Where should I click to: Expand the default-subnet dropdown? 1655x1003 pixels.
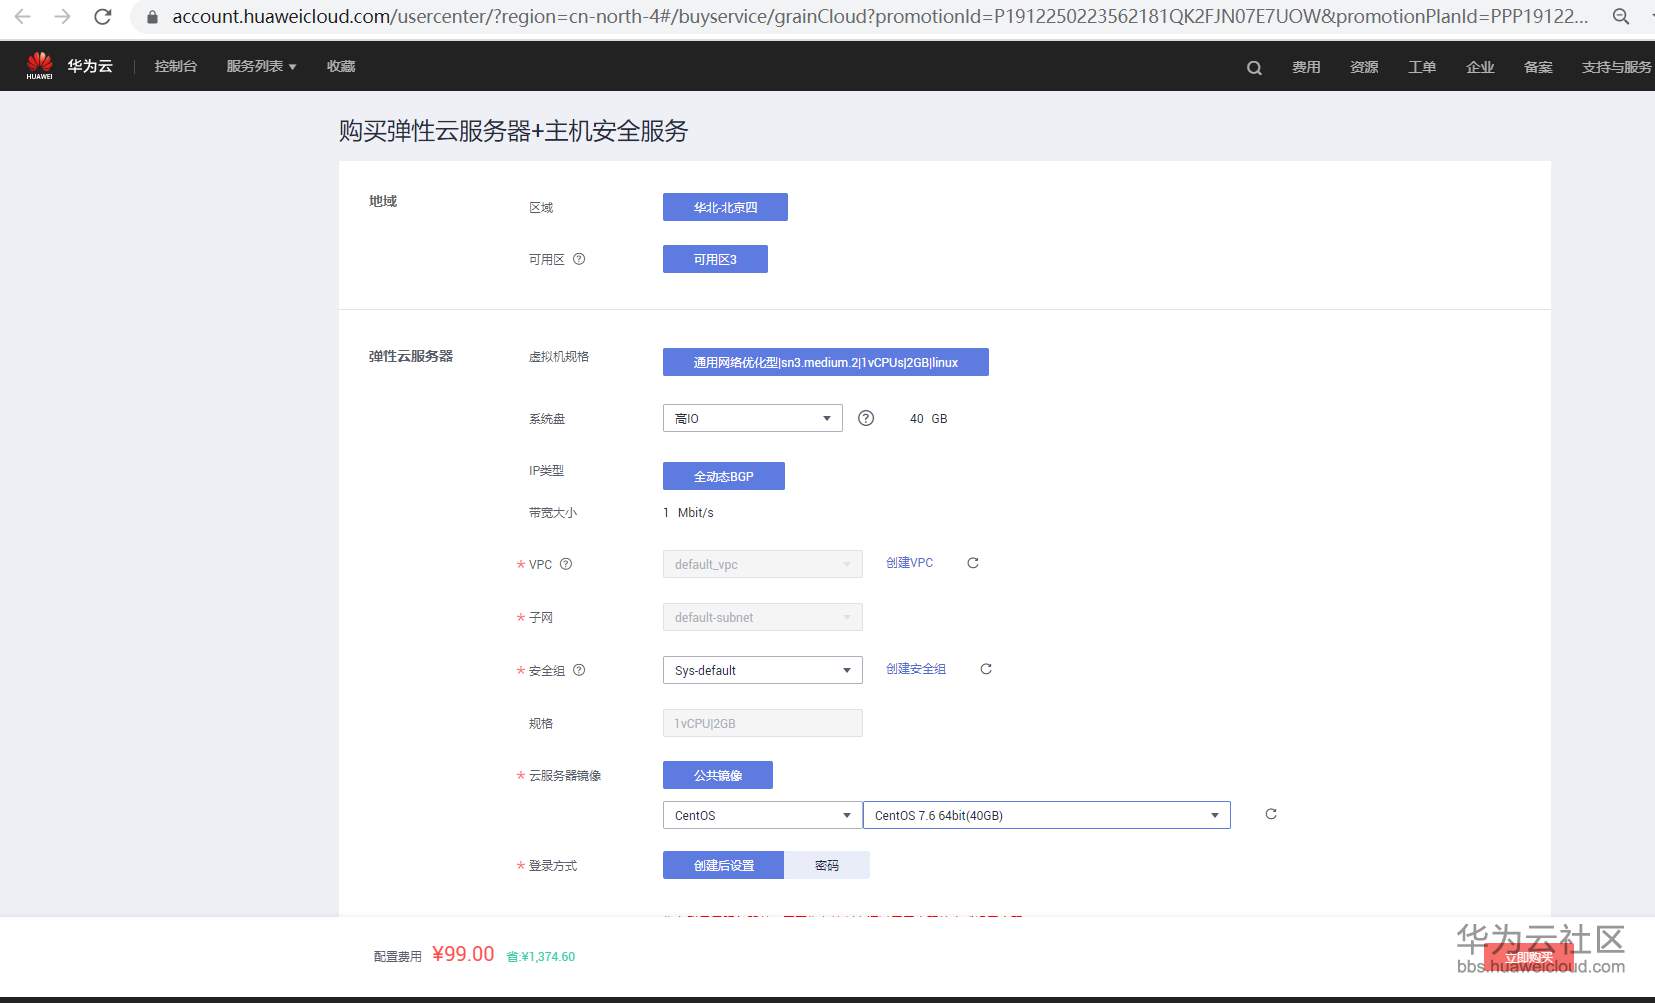(763, 617)
